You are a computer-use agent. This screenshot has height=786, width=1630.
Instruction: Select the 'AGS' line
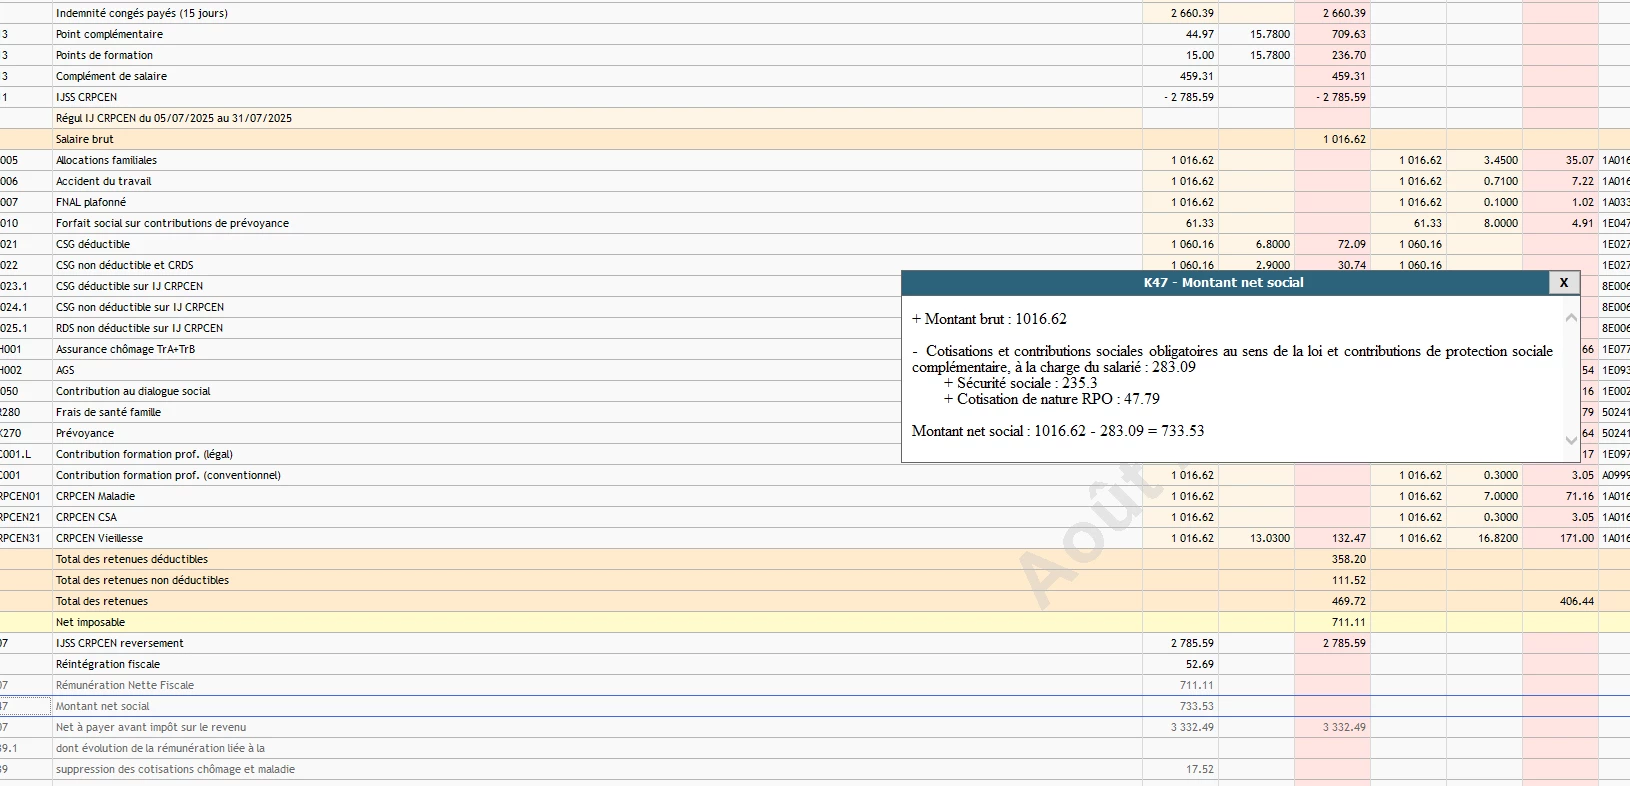point(65,370)
